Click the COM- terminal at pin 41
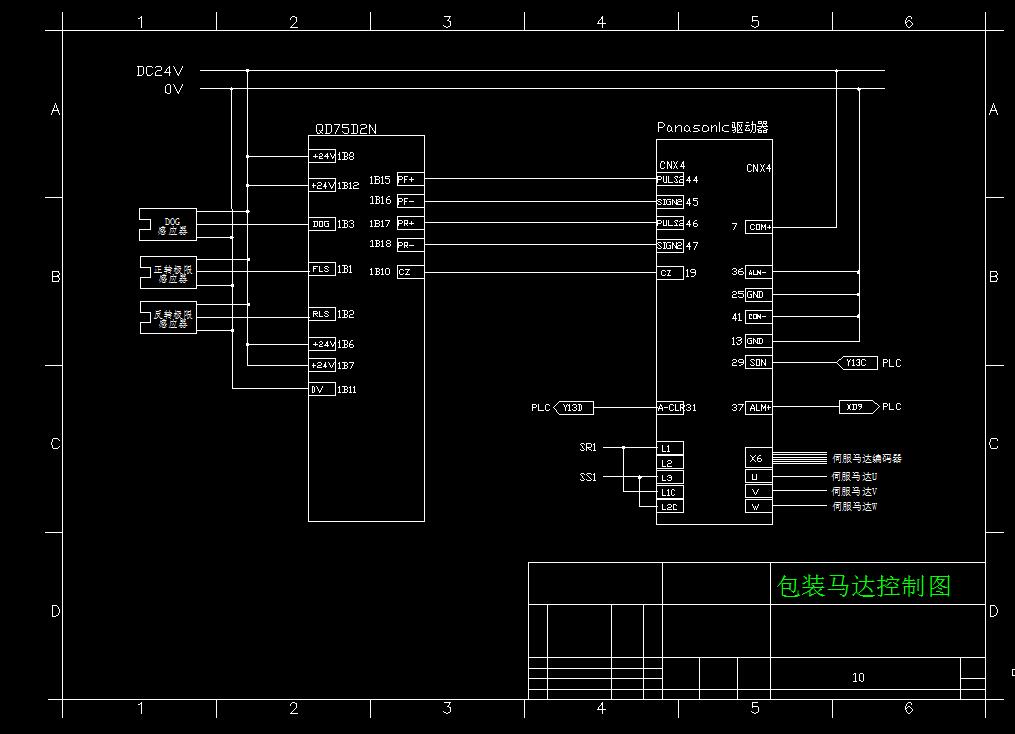1015x734 pixels. [759, 317]
